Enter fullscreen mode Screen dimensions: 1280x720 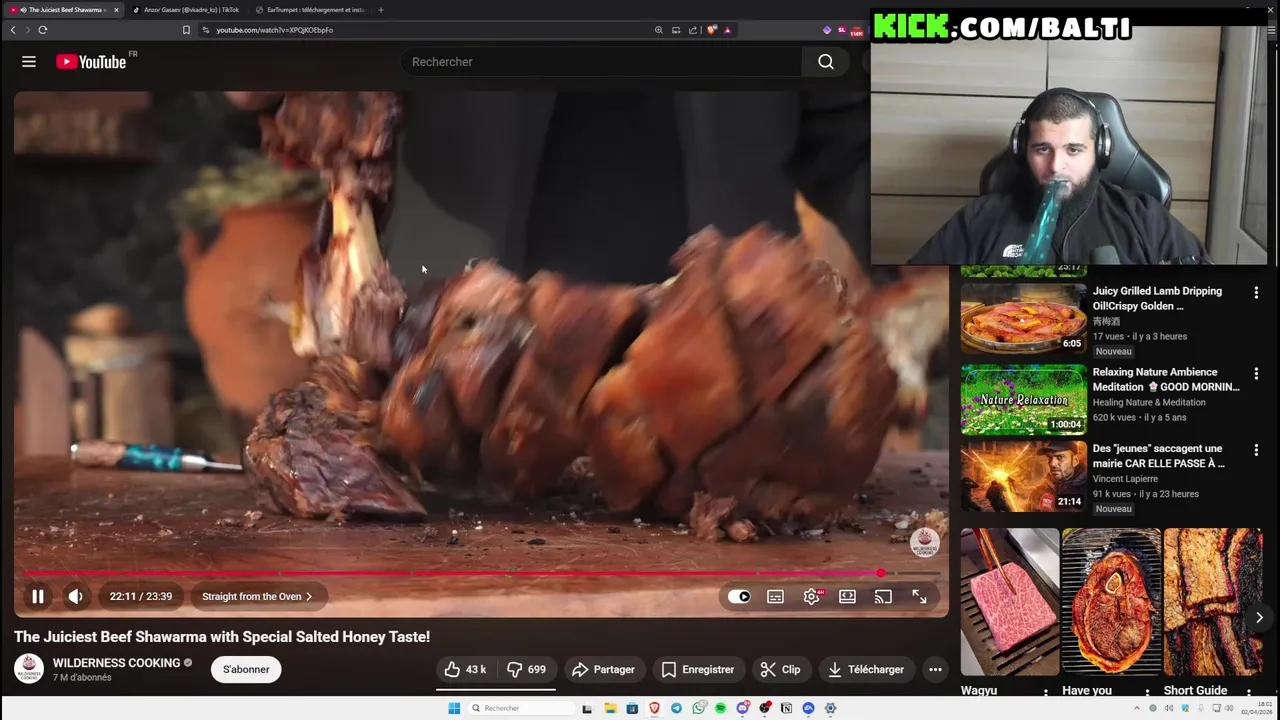pos(919,596)
